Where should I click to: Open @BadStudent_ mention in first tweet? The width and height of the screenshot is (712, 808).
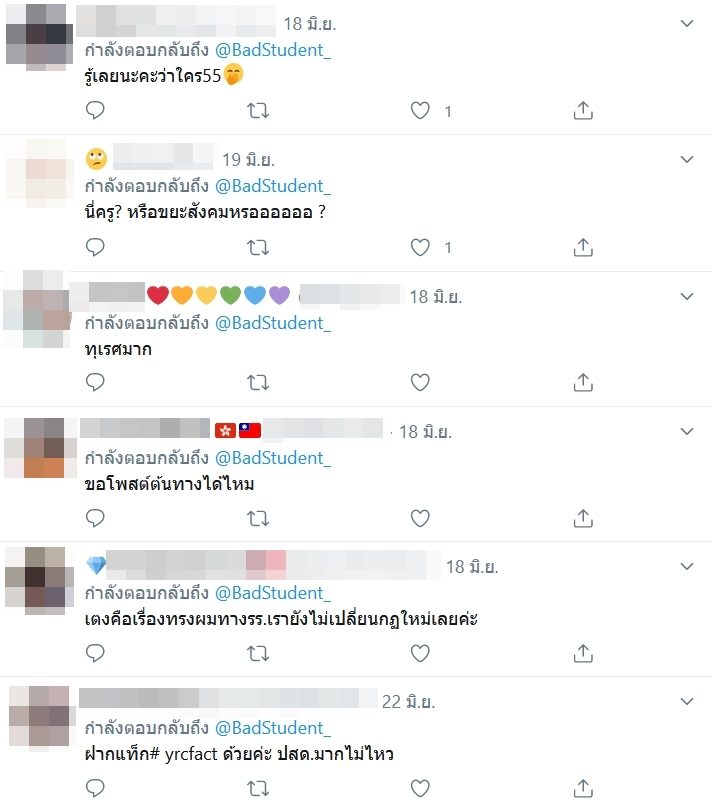[x=273, y=50]
